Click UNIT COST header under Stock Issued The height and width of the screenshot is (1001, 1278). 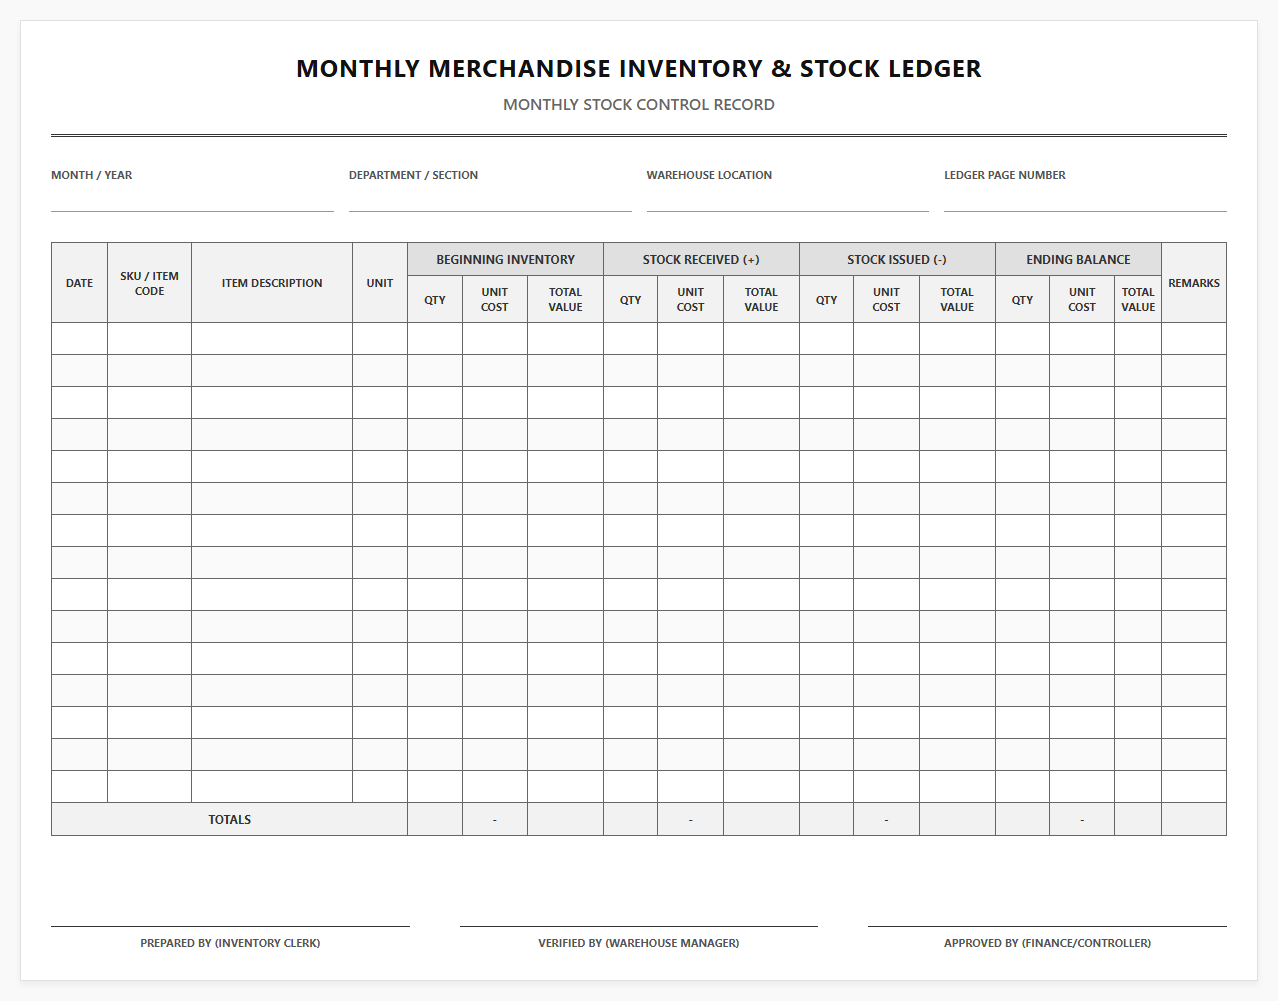pos(886,299)
